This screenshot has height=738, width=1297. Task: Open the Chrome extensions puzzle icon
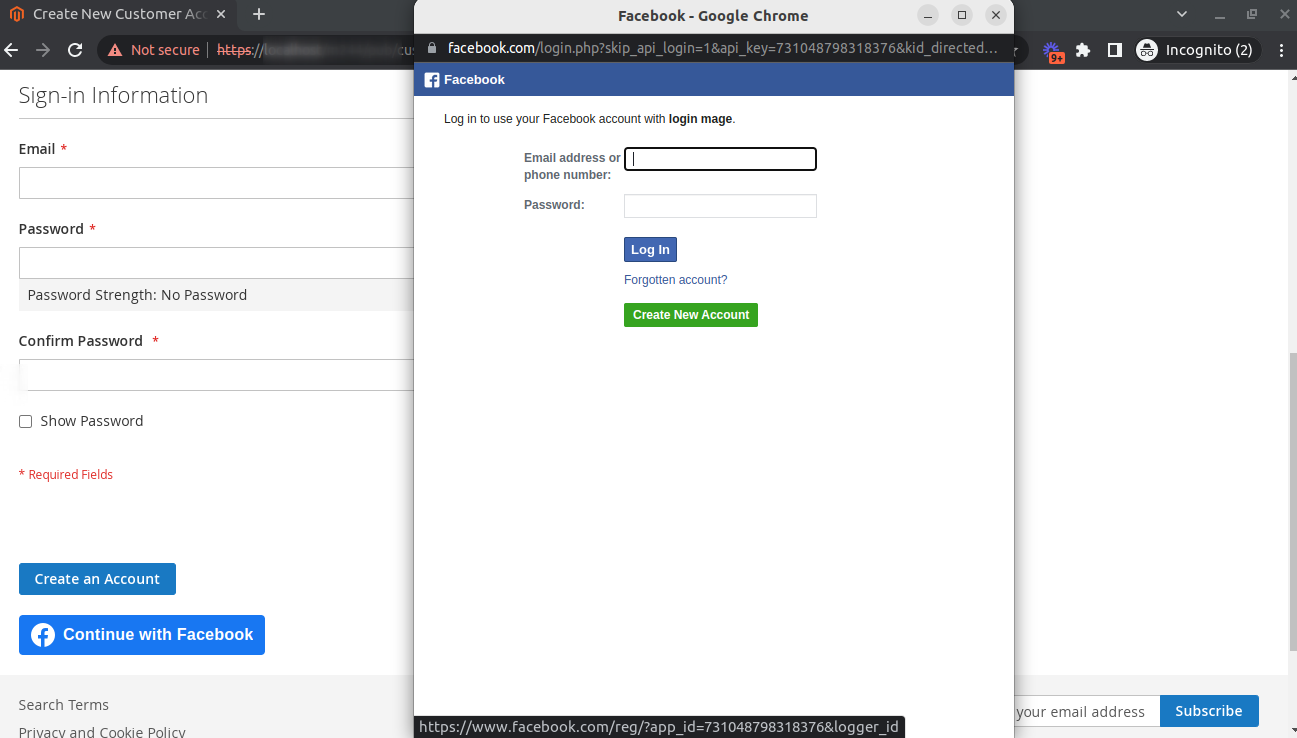coord(1083,49)
